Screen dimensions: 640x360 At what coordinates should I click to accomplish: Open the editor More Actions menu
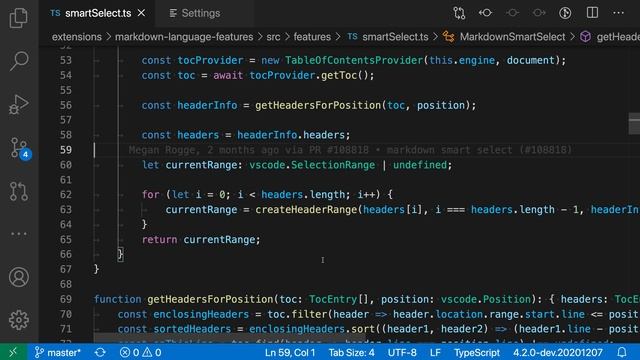point(618,13)
